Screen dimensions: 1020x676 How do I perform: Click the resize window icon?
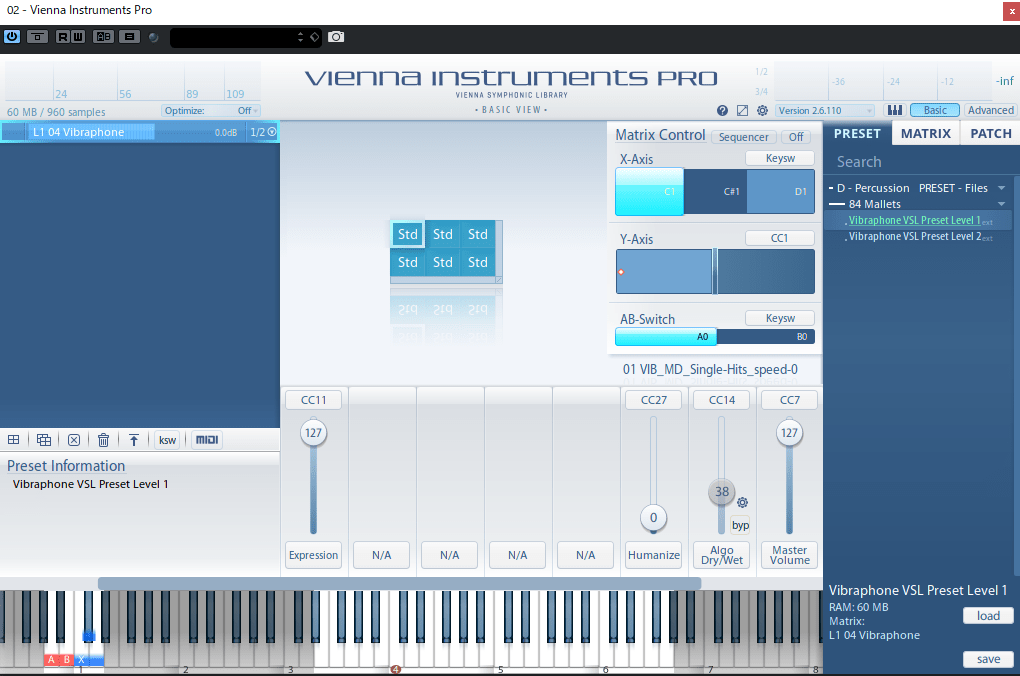click(x=742, y=111)
